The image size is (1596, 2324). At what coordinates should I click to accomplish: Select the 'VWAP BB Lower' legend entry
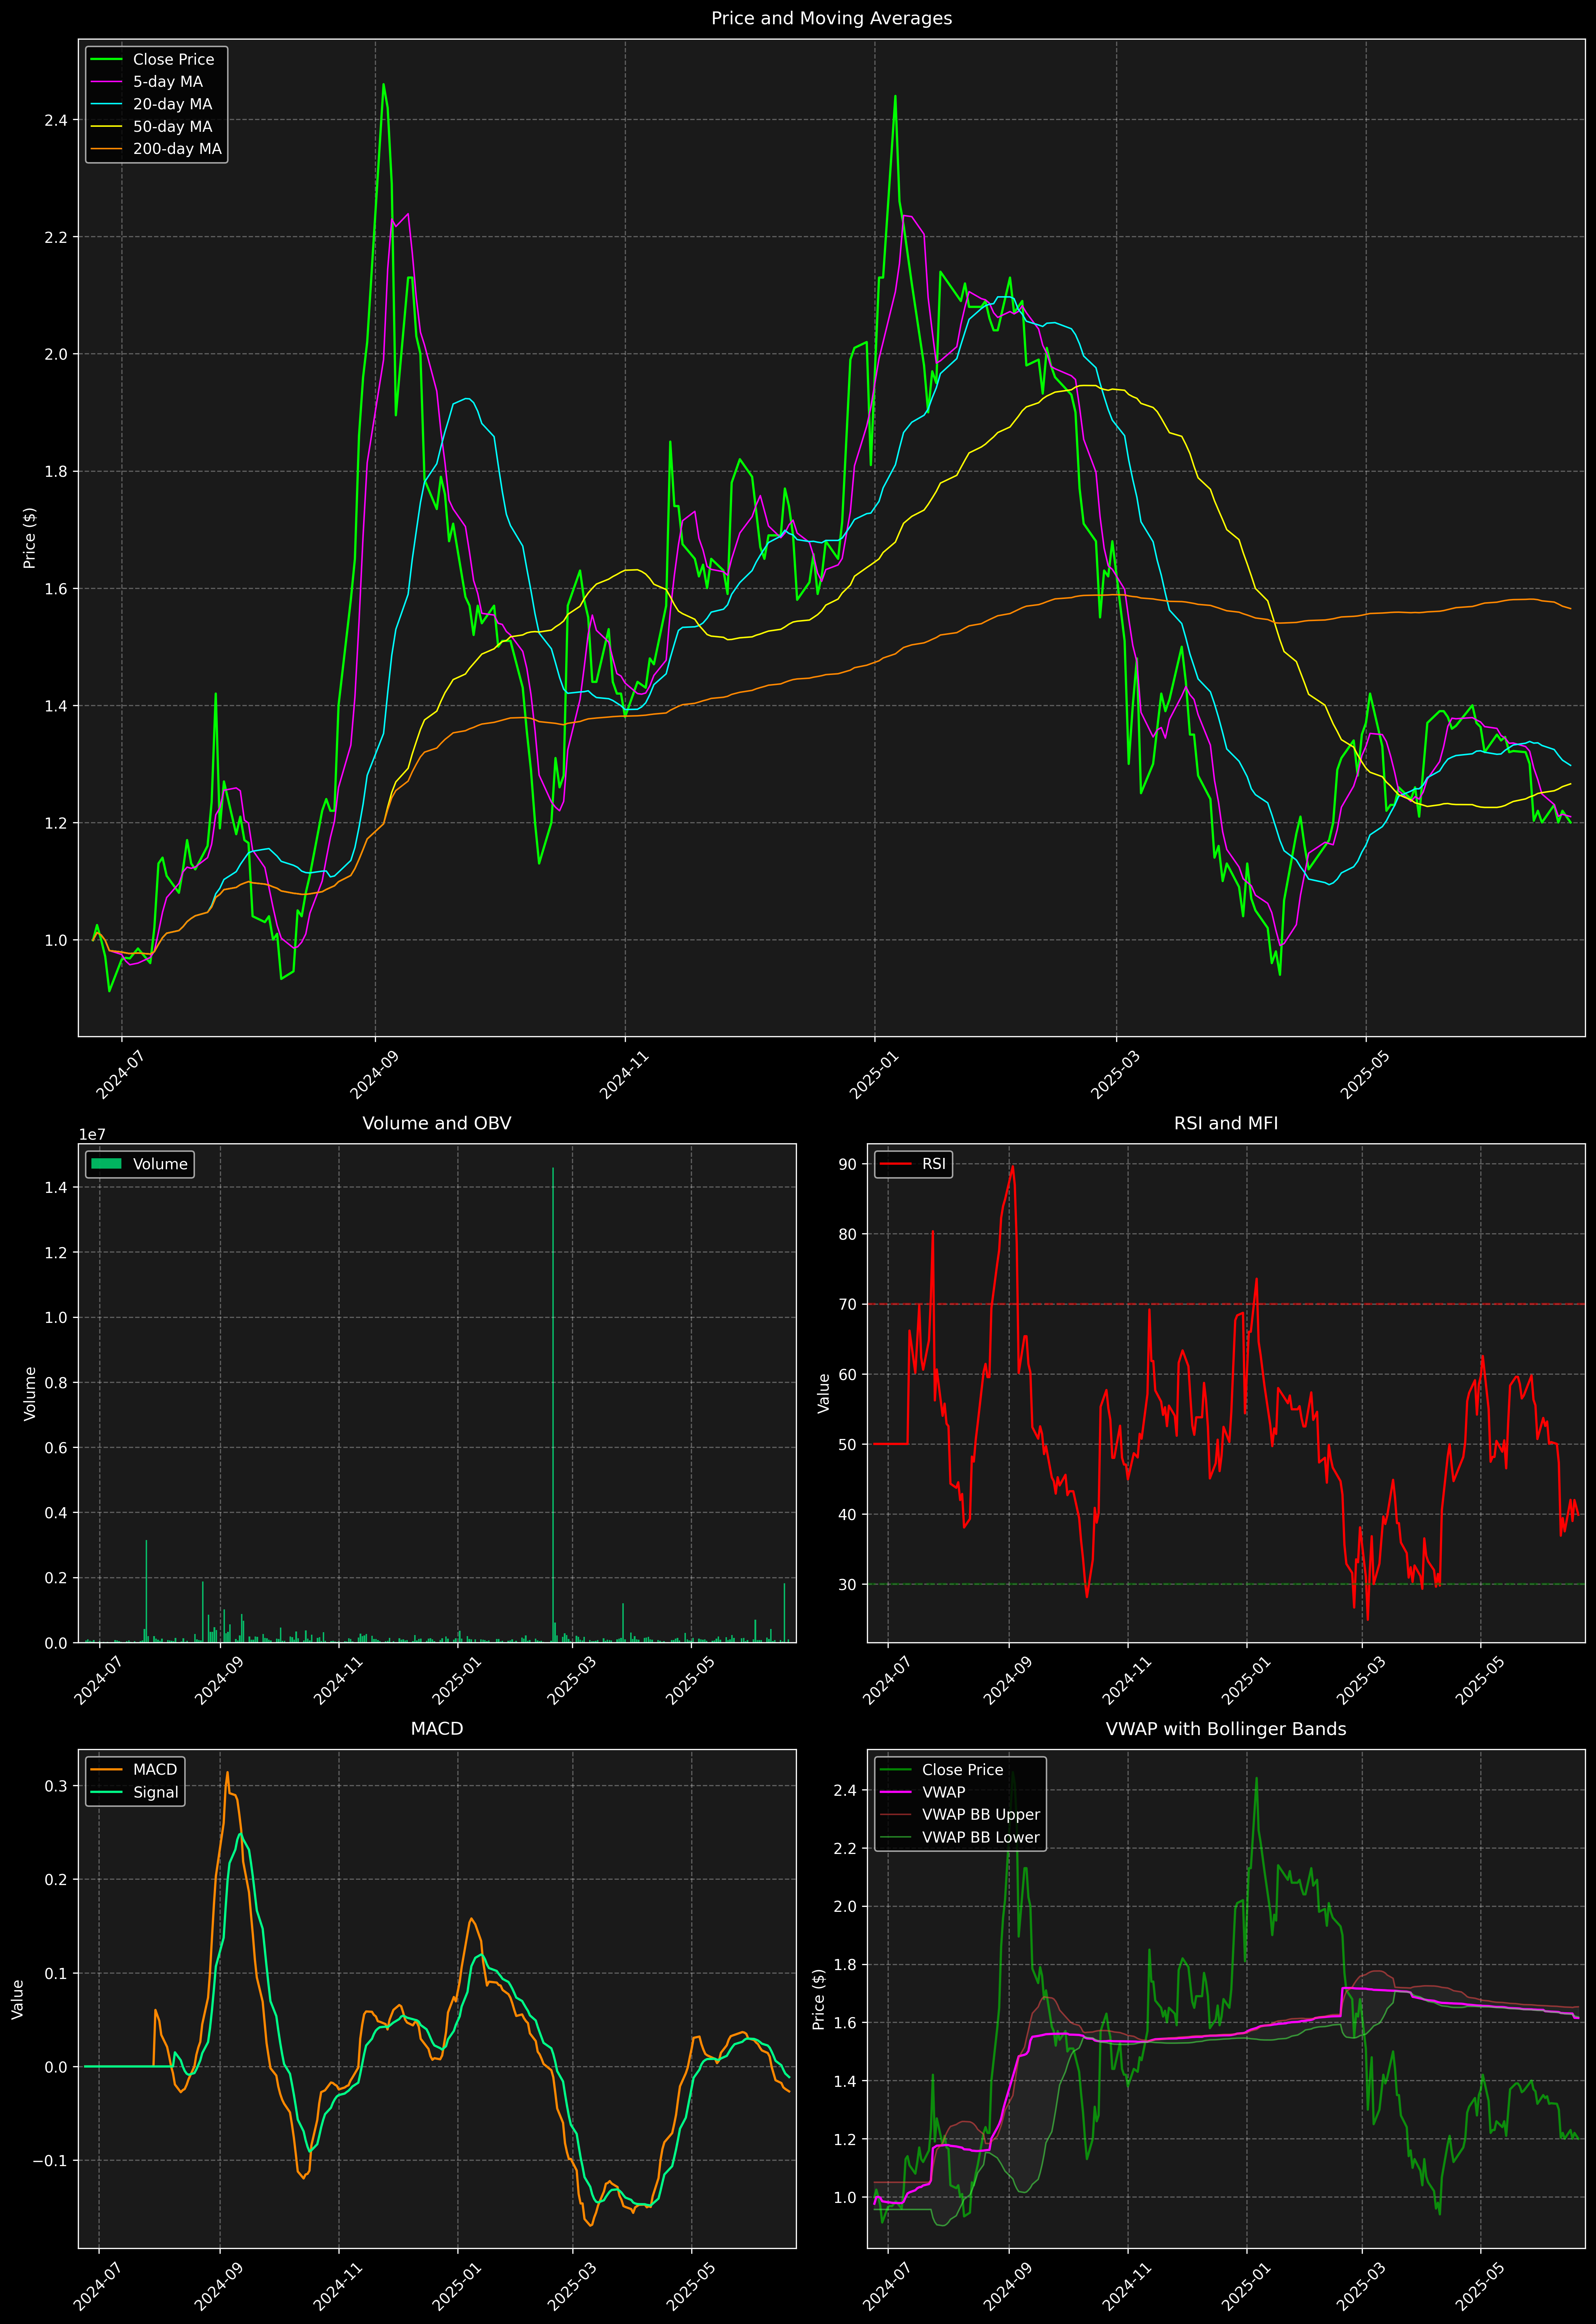960,1837
